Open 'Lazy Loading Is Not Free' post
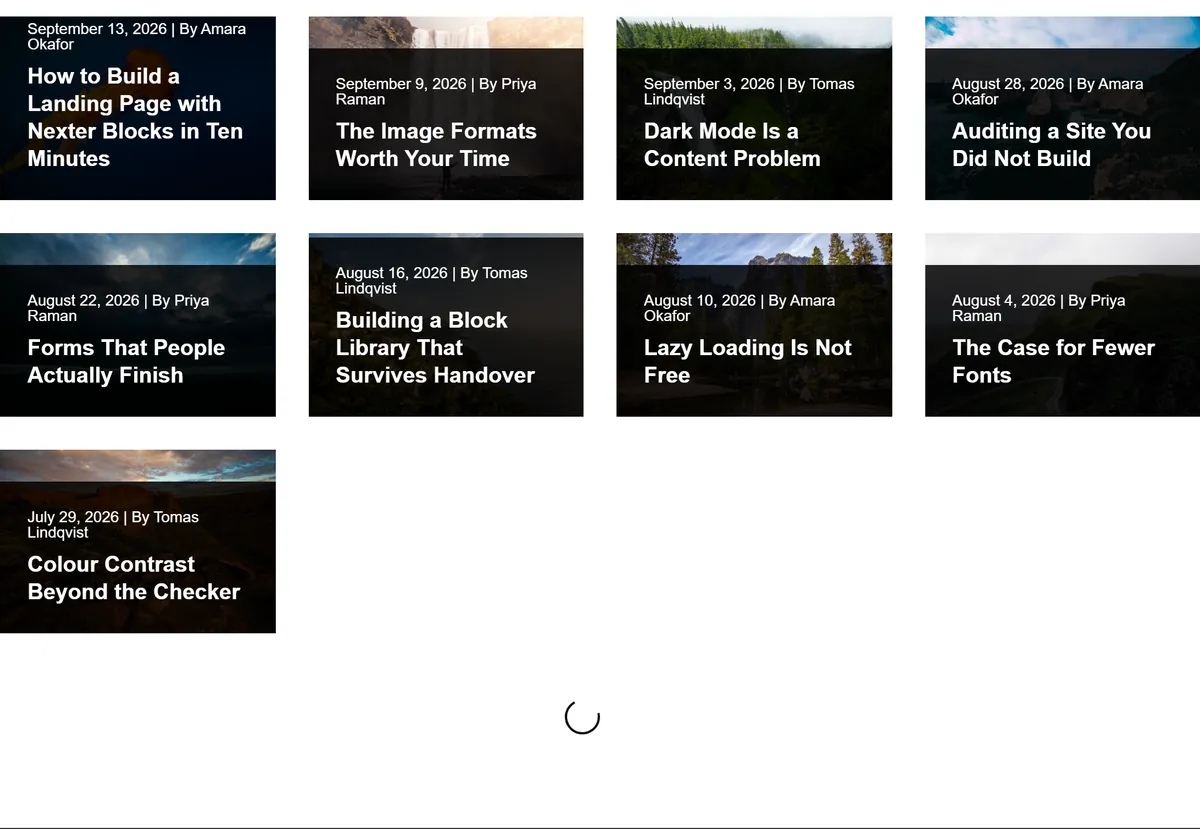This screenshot has height=829, width=1200. pyautogui.click(x=747, y=361)
